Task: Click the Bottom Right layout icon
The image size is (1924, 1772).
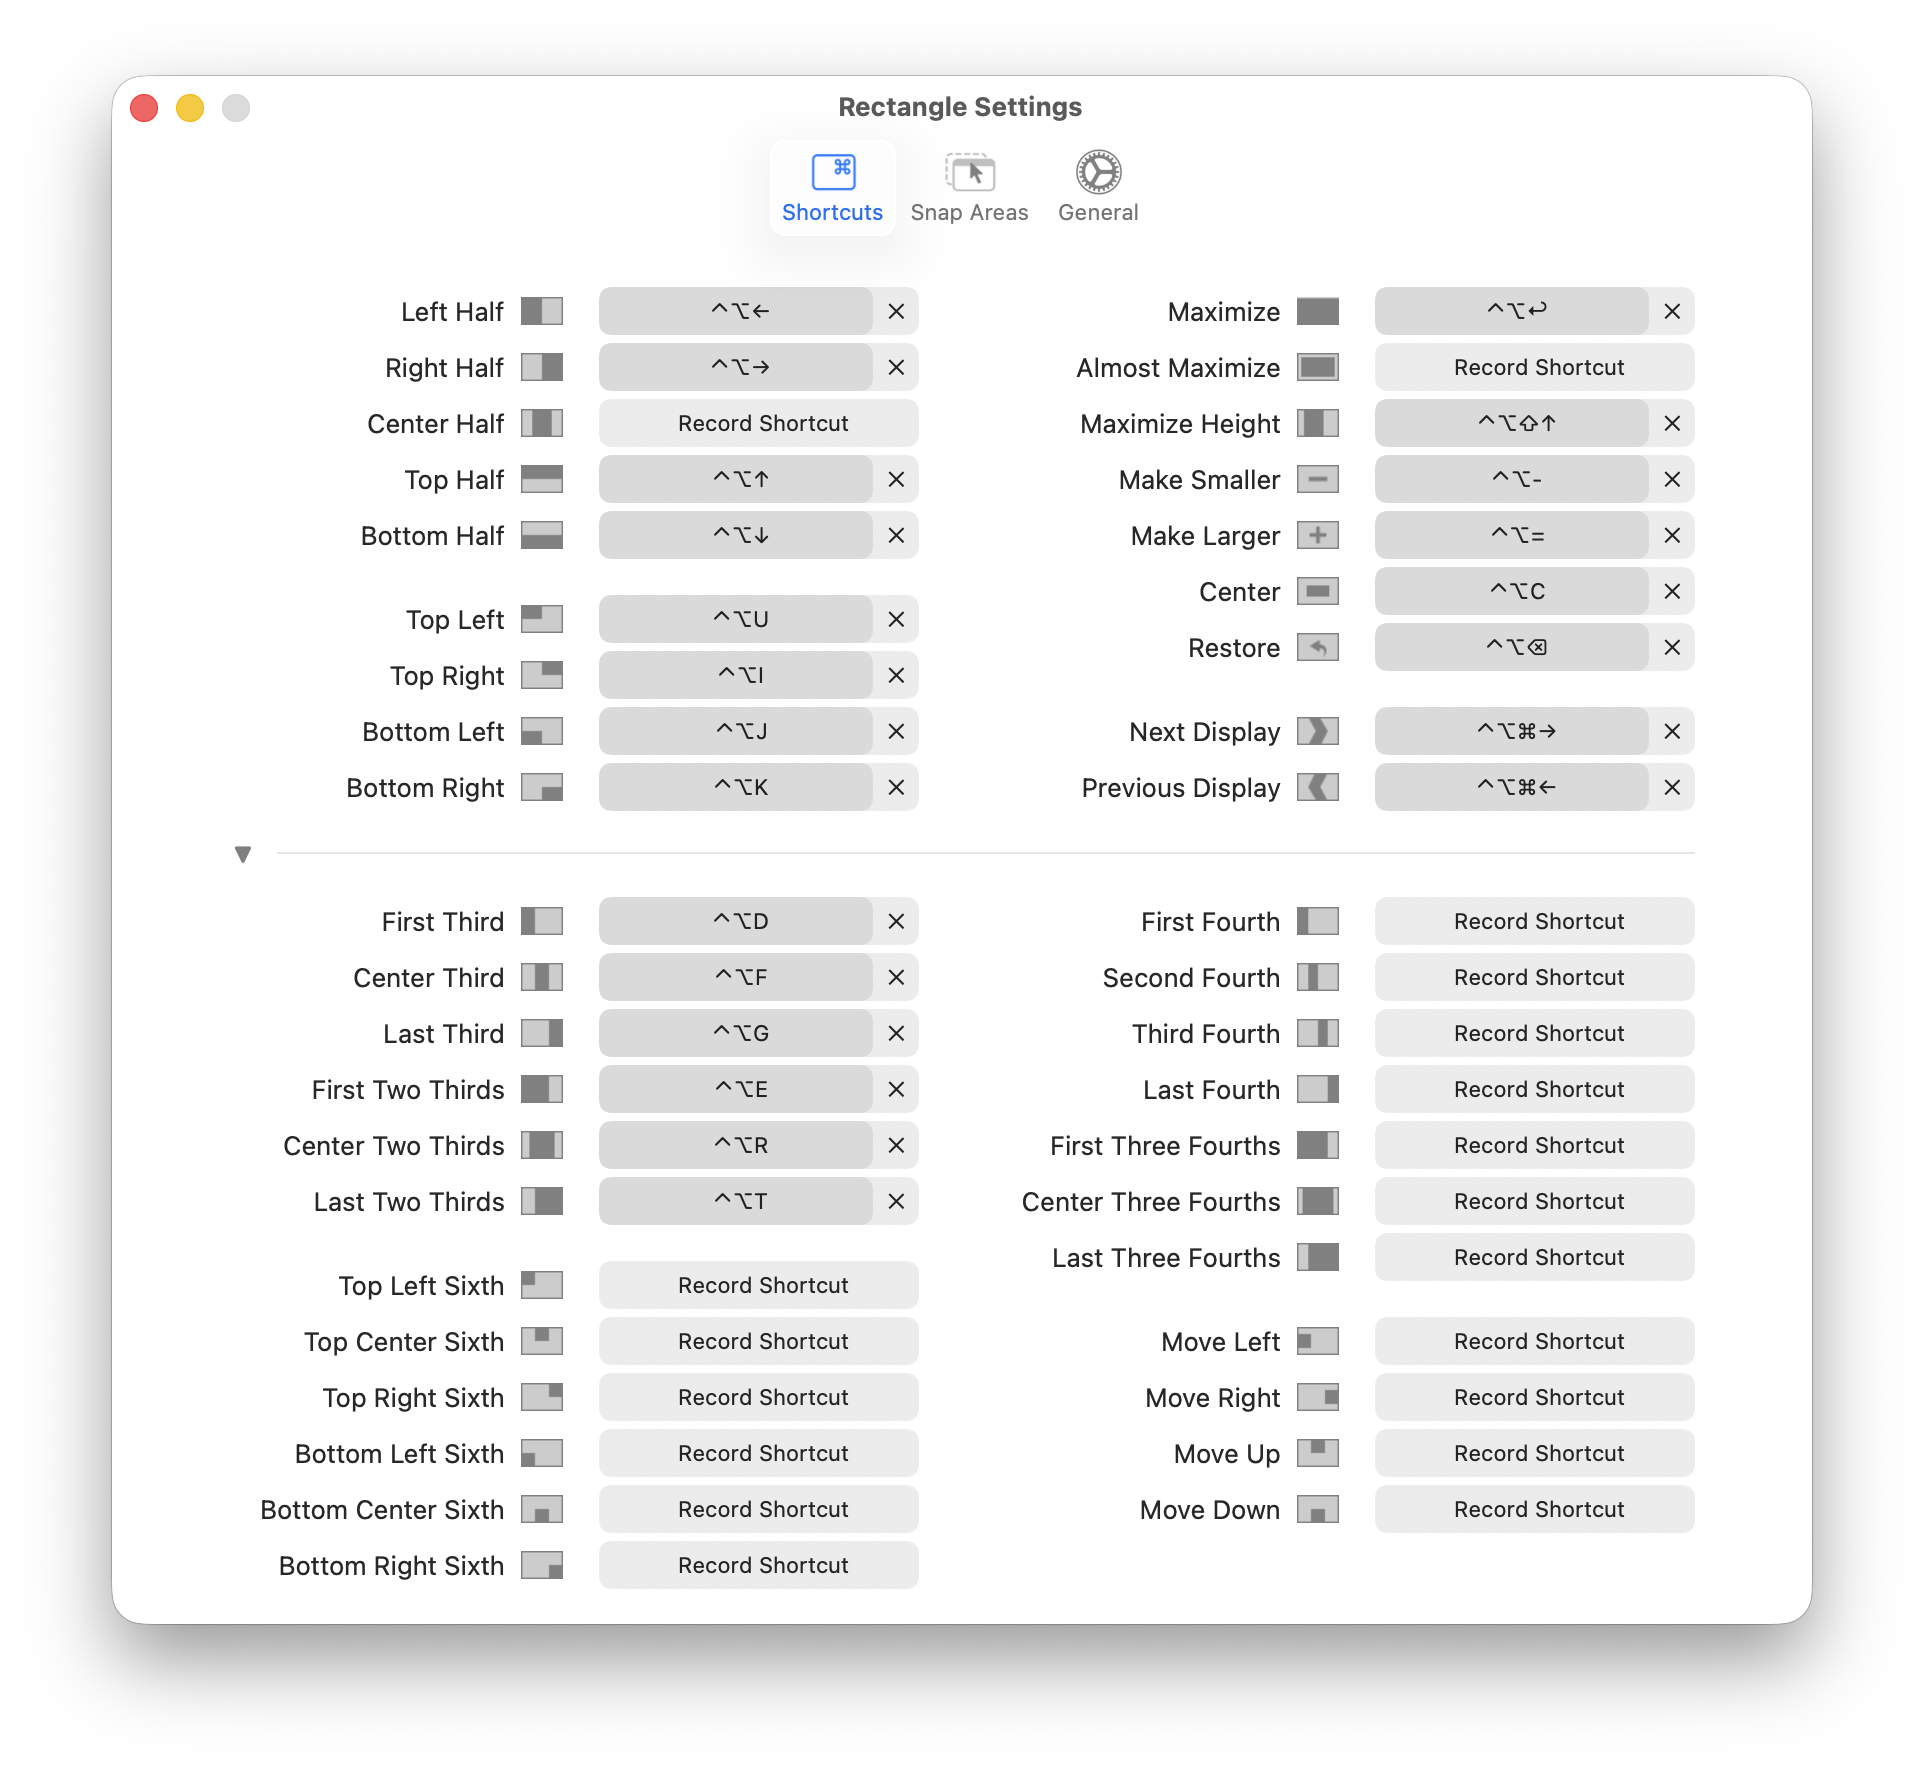Action: point(541,787)
